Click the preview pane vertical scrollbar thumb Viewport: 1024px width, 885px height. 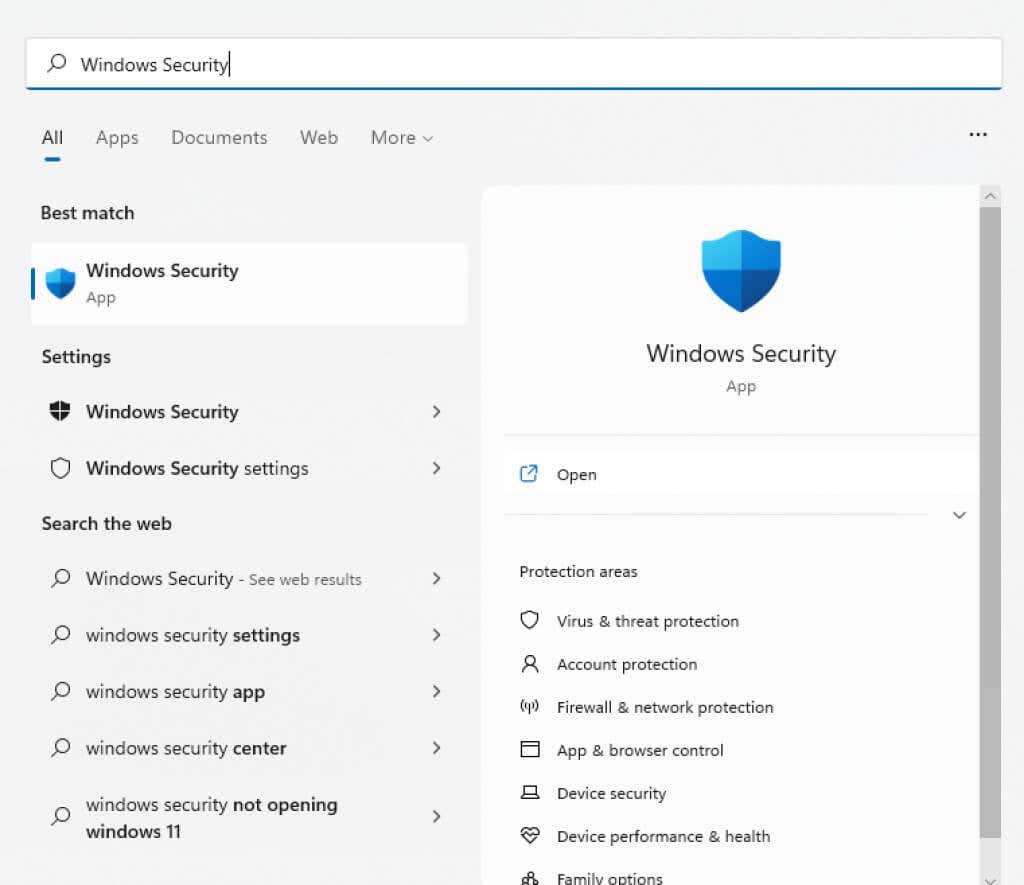[x=990, y=522]
